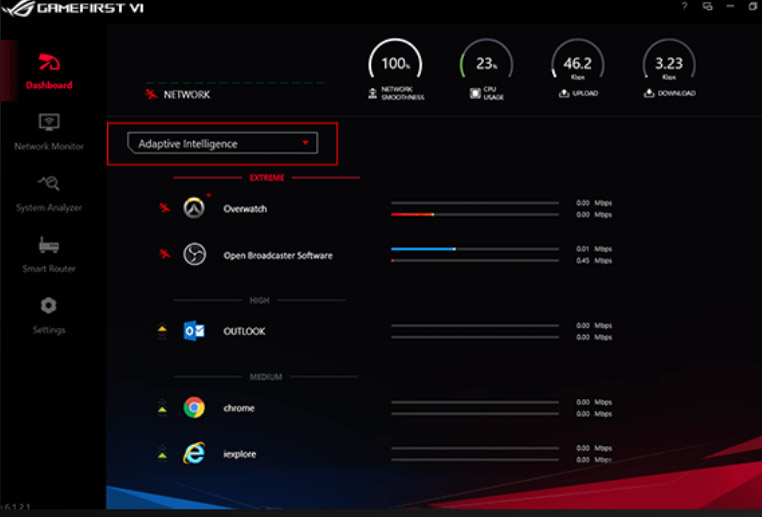Click the Network Smoothness icon
This screenshot has width=762, height=517.
tap(372, 93)
